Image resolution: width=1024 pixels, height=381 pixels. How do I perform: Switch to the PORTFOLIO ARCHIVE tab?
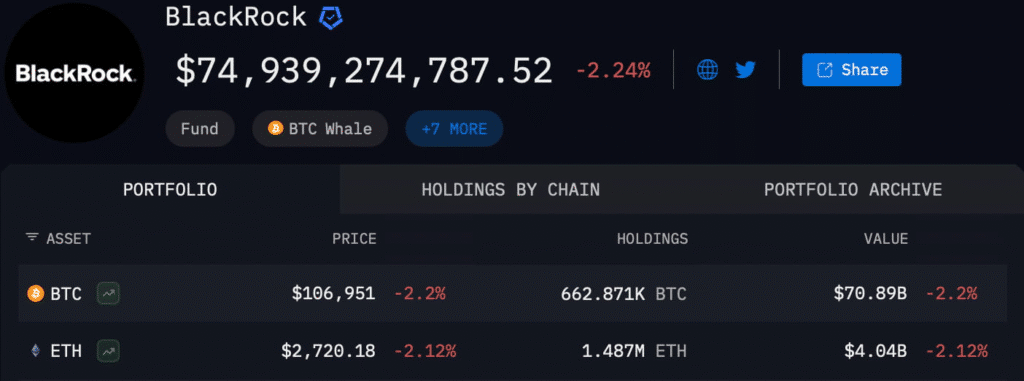[x=853, y=190]
